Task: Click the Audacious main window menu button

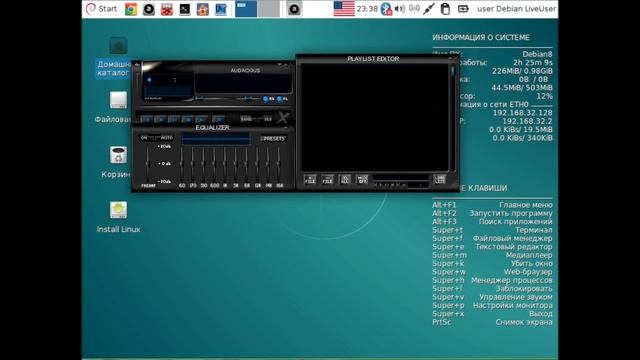Action: [x=137, y=65]
